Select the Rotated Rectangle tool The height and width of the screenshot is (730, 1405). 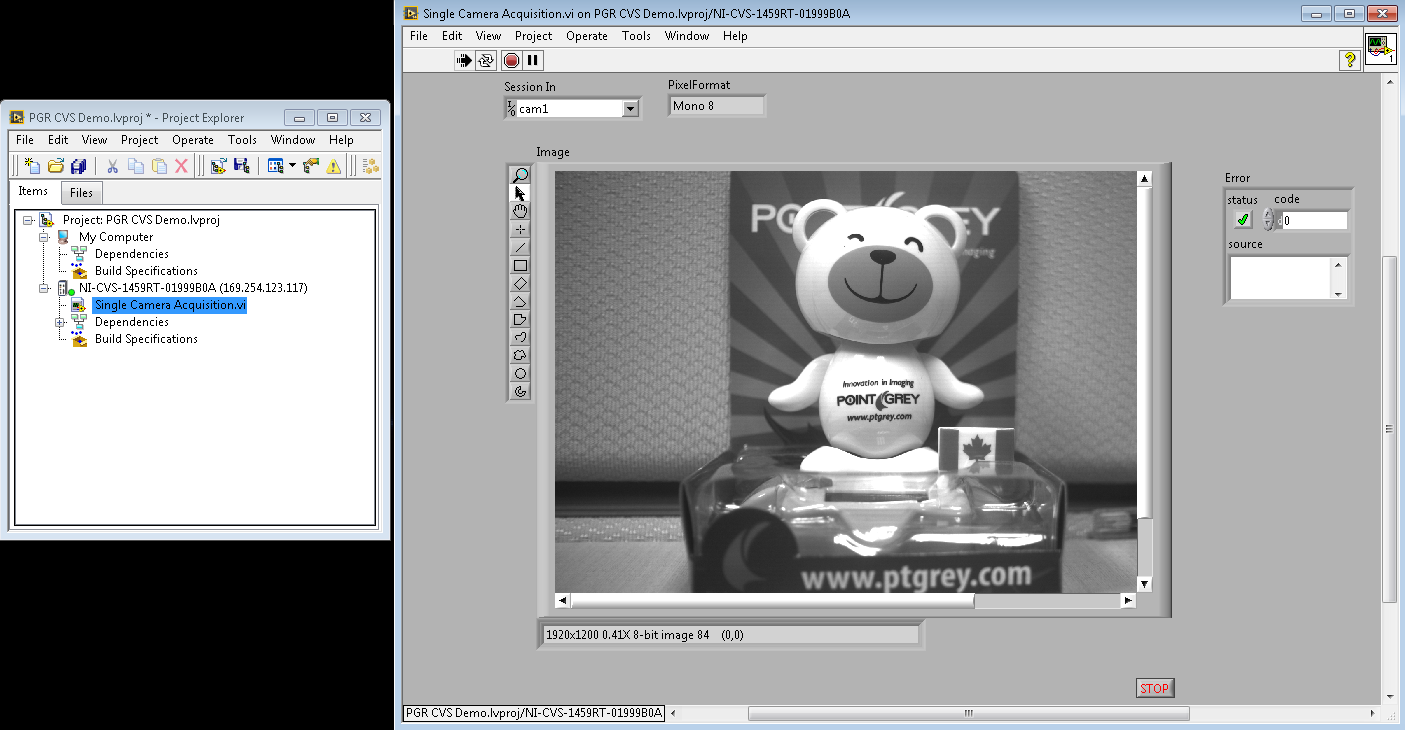(x=520, y=283)
